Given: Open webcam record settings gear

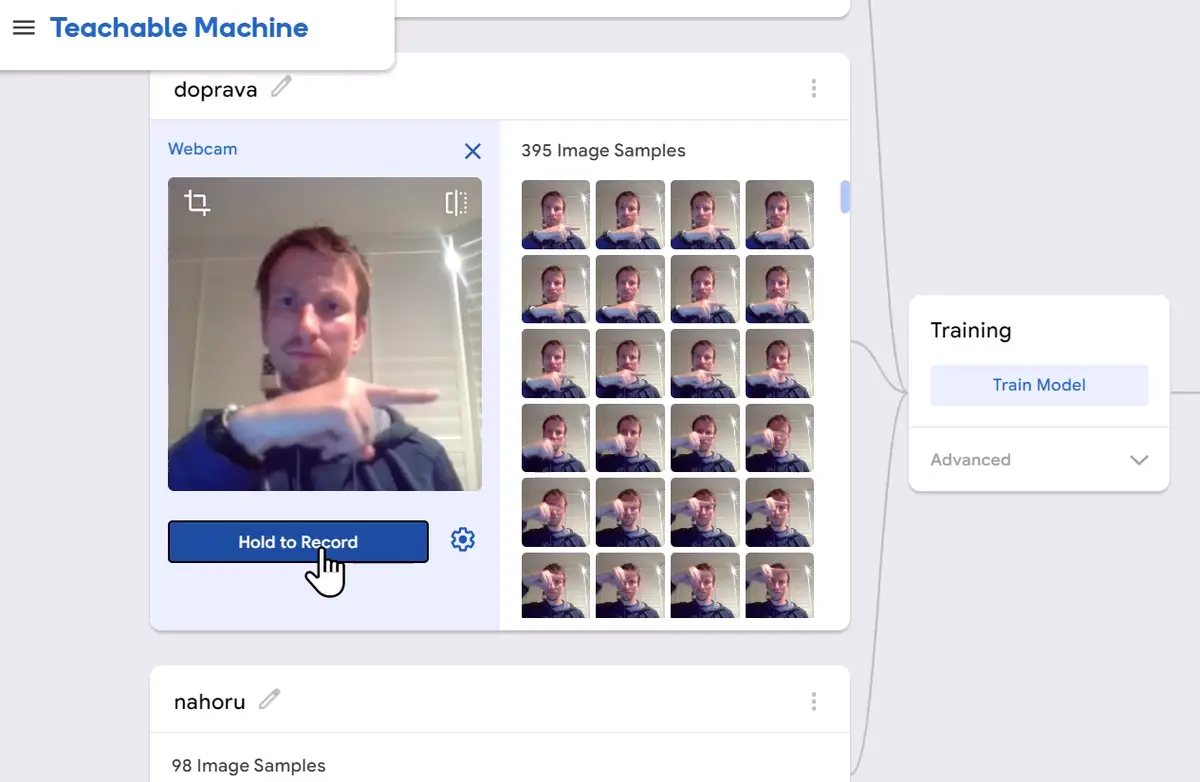Looking at the screenshot, I should (x=462, y=540).
